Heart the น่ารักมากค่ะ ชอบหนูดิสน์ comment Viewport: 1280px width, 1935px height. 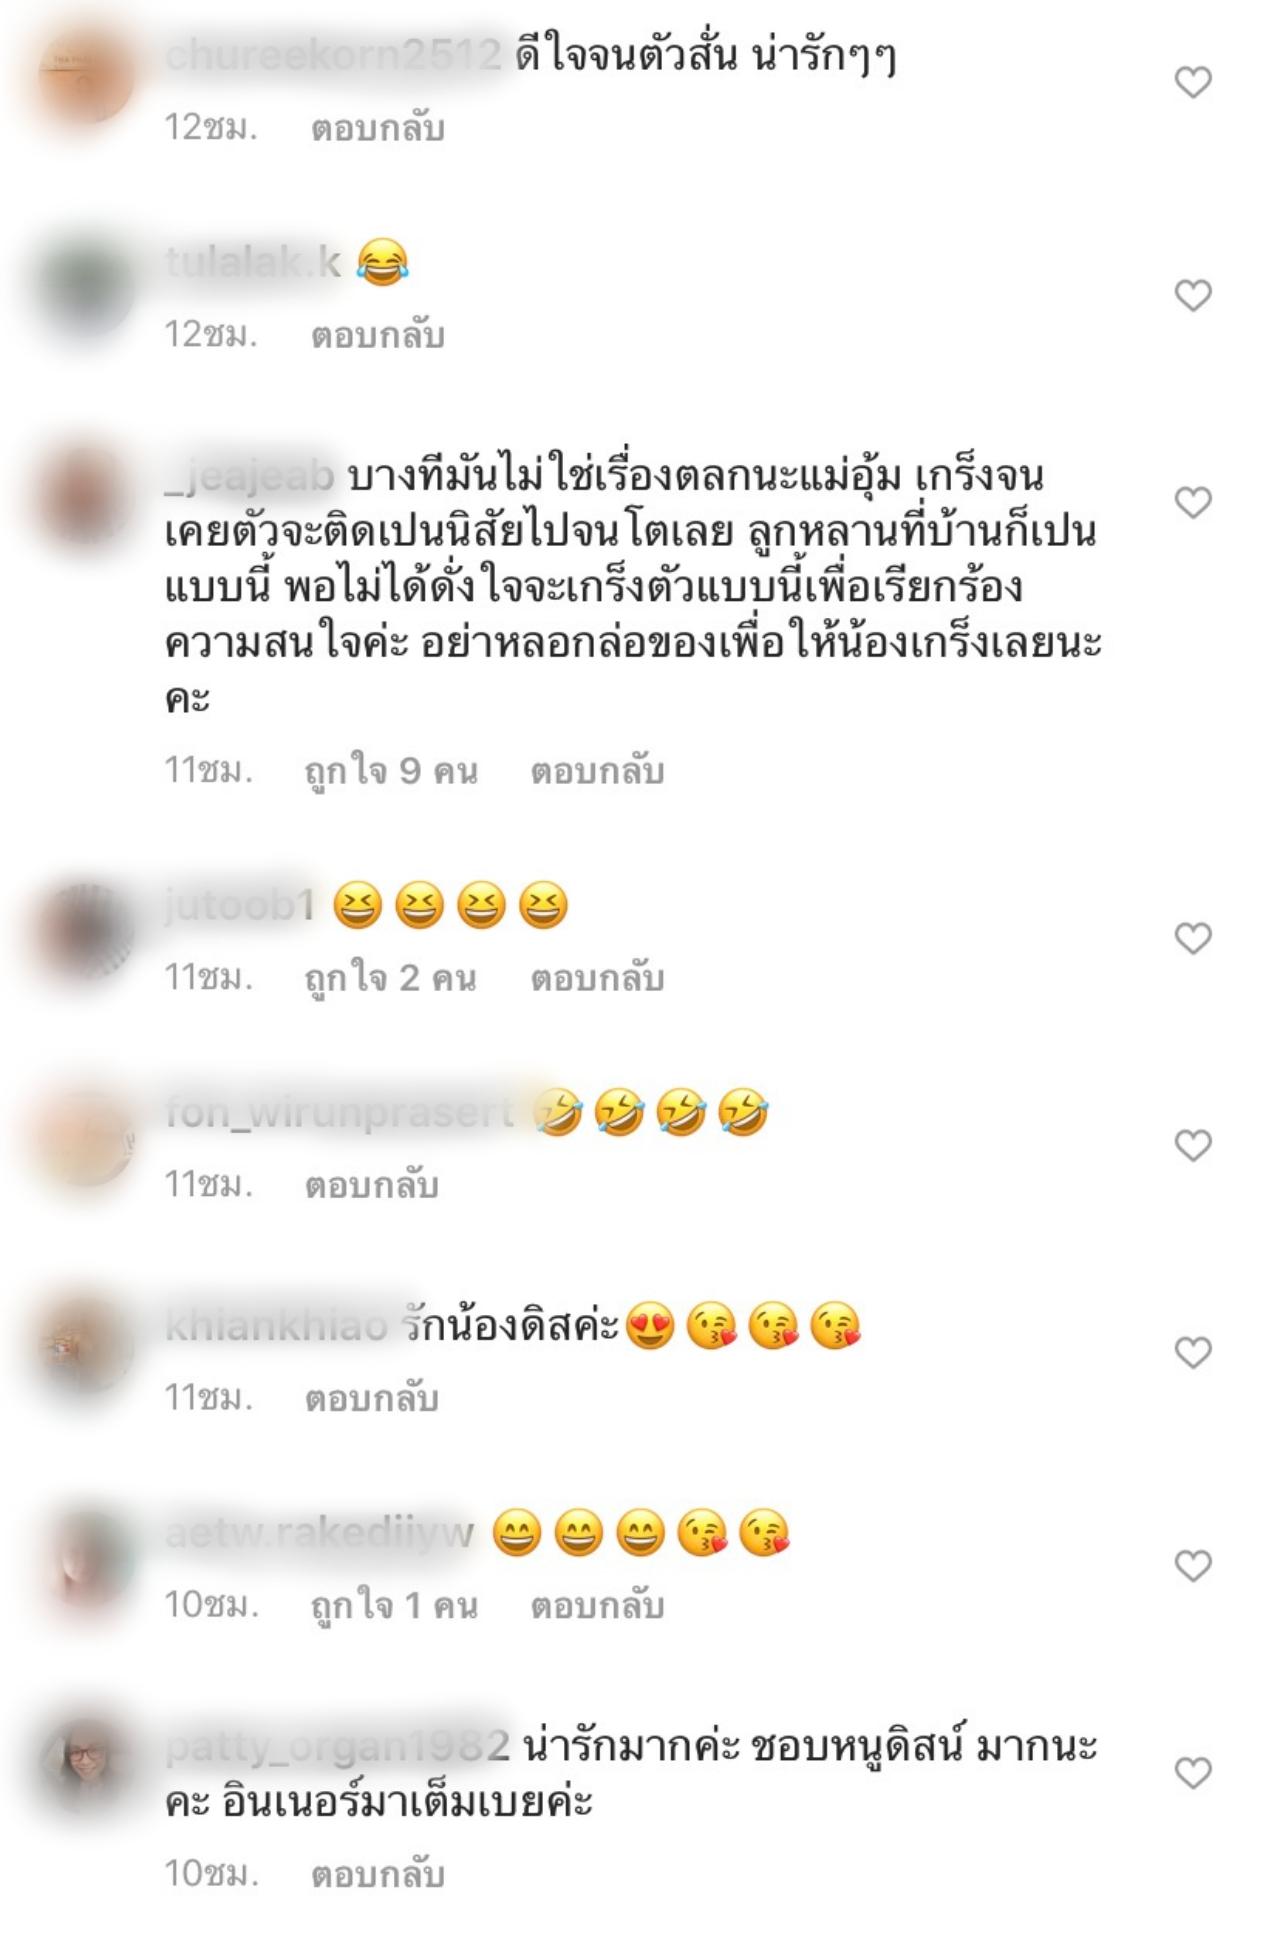click(x=1192, y=1773)
